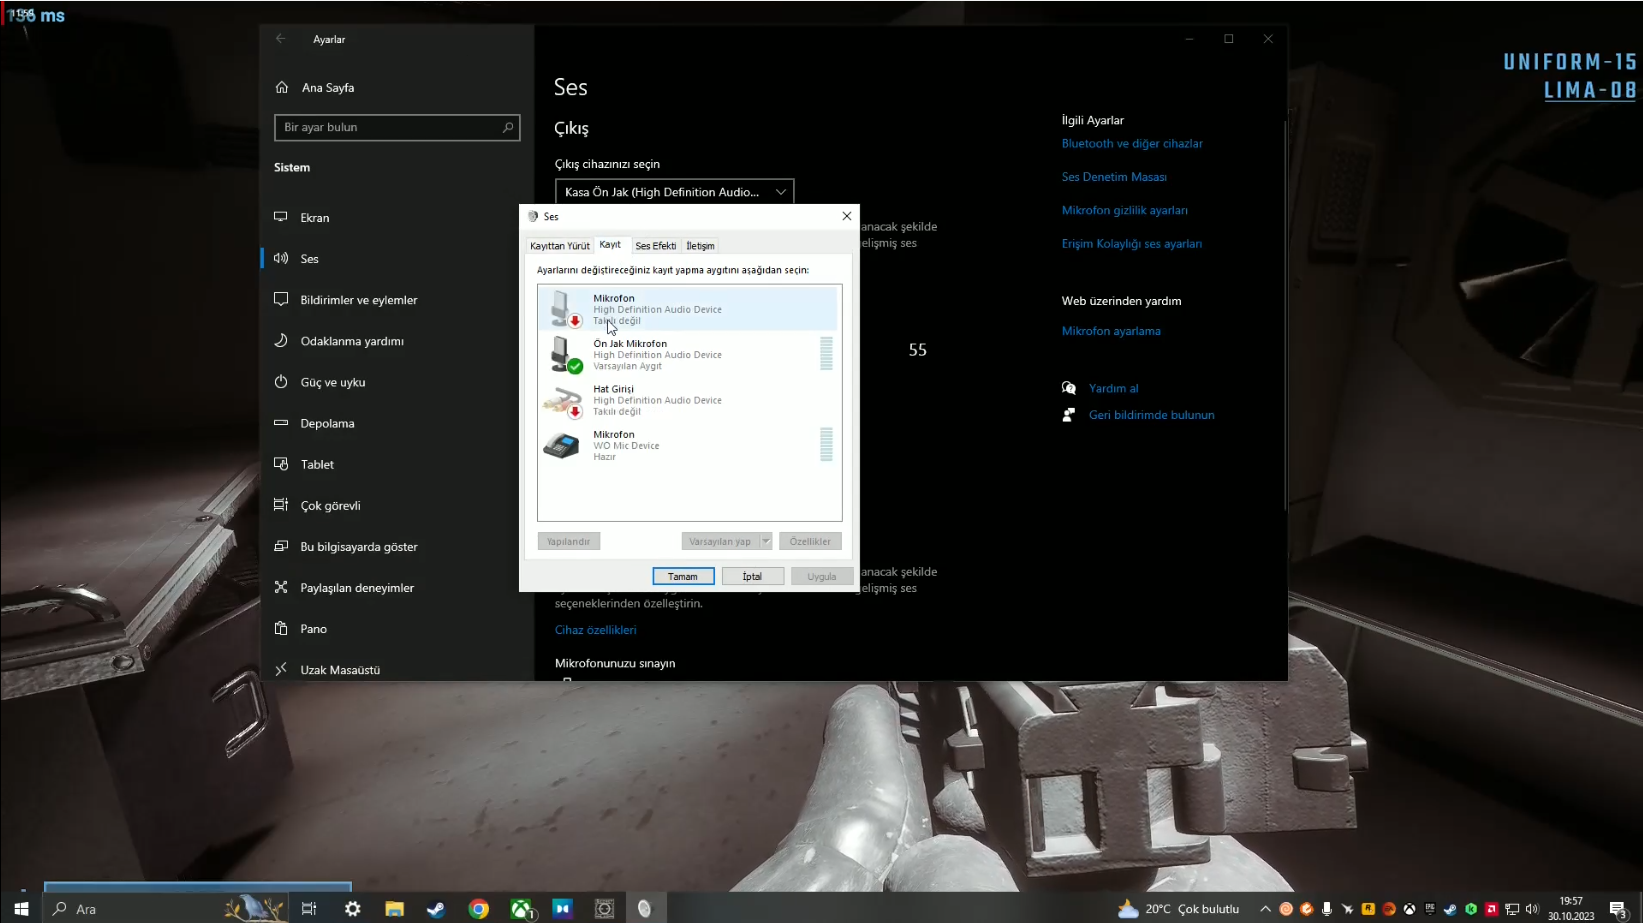1643x923 pixels.
Task: Close the Ses dialog
Action: click(x=847, y=216)
